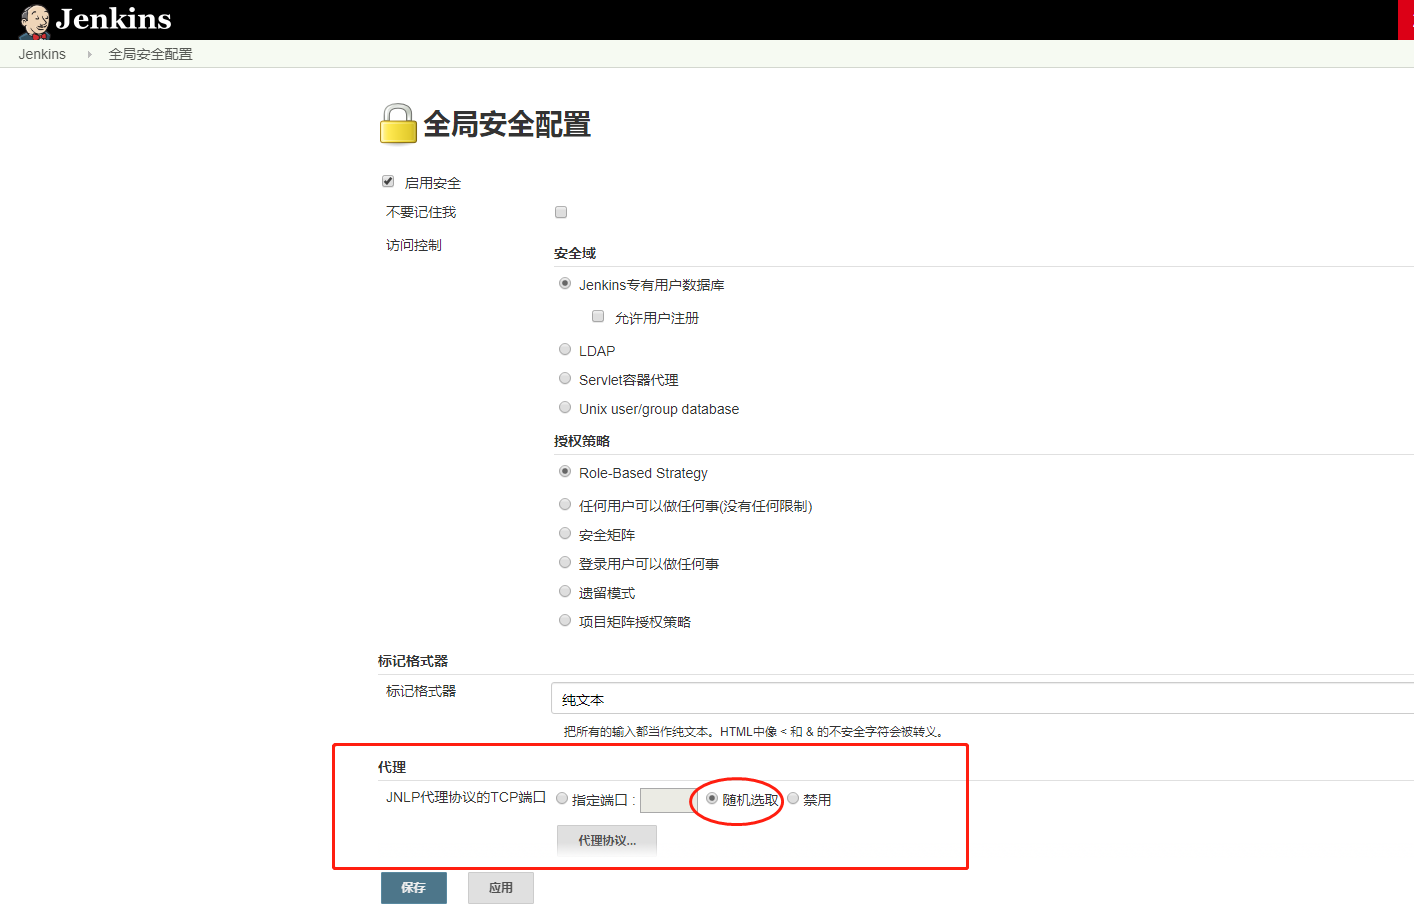Open the Jenkins title text link

pyautogui.click(x=114, y=19)
